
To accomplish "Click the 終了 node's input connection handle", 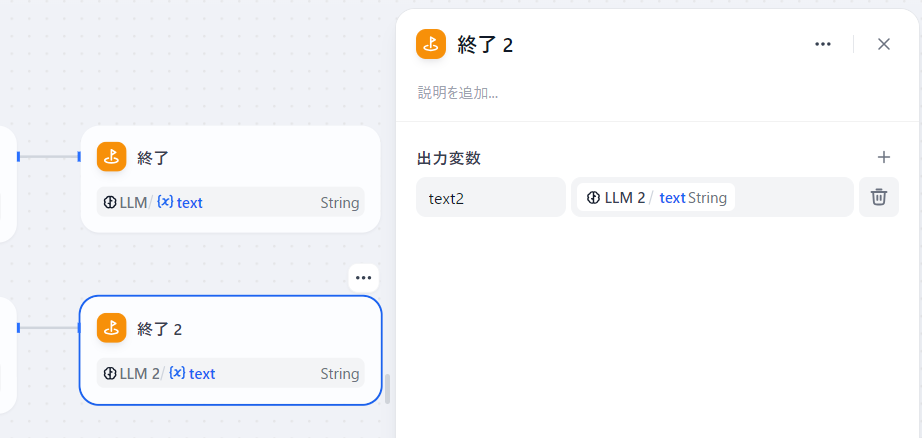I will coord(80,156).
